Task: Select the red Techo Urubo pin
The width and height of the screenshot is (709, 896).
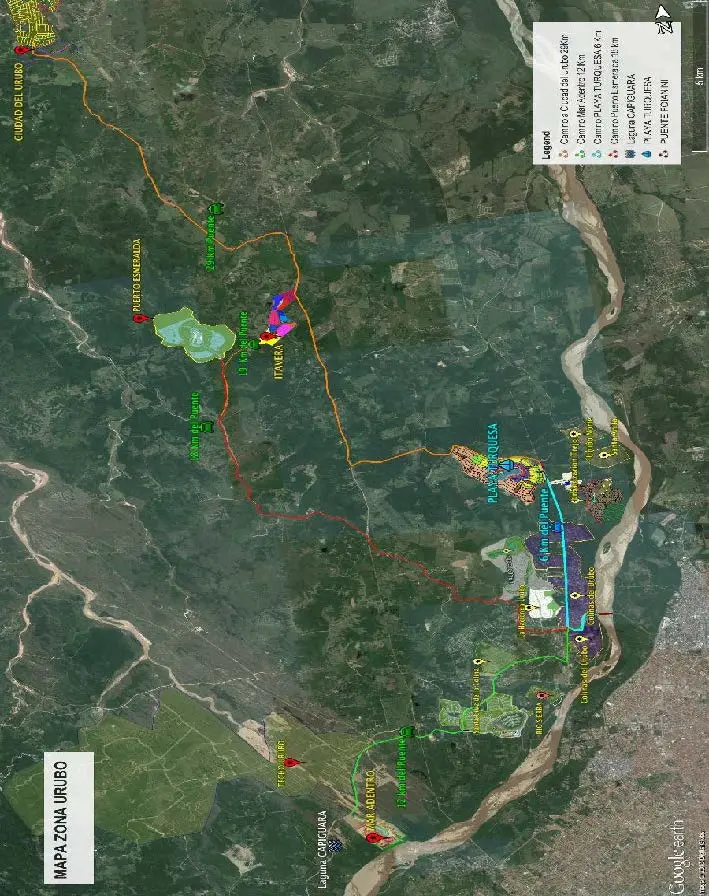Action: 291,762
